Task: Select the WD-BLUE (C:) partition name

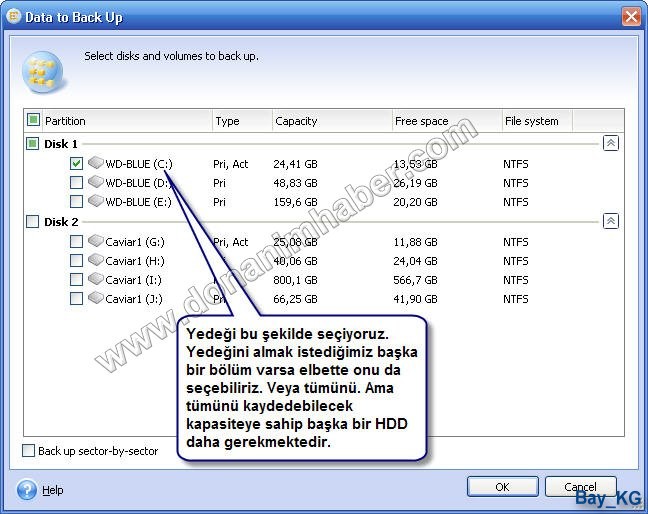Action: point(139,164)
